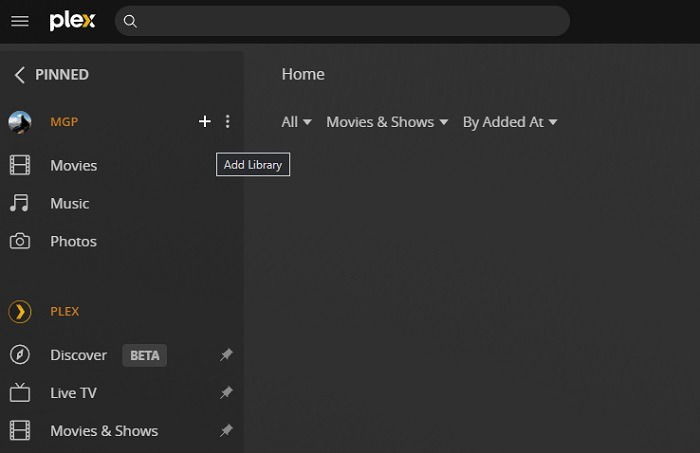Toggle the pin on Movies & Shows
The height and width of the screenshot is (453, 700).
226,431
